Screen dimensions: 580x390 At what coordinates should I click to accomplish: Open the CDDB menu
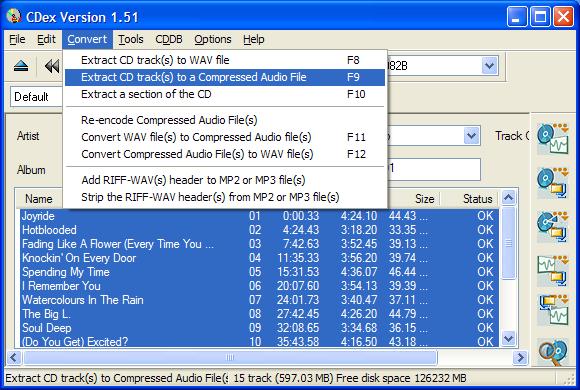click(x=169, y=39)
